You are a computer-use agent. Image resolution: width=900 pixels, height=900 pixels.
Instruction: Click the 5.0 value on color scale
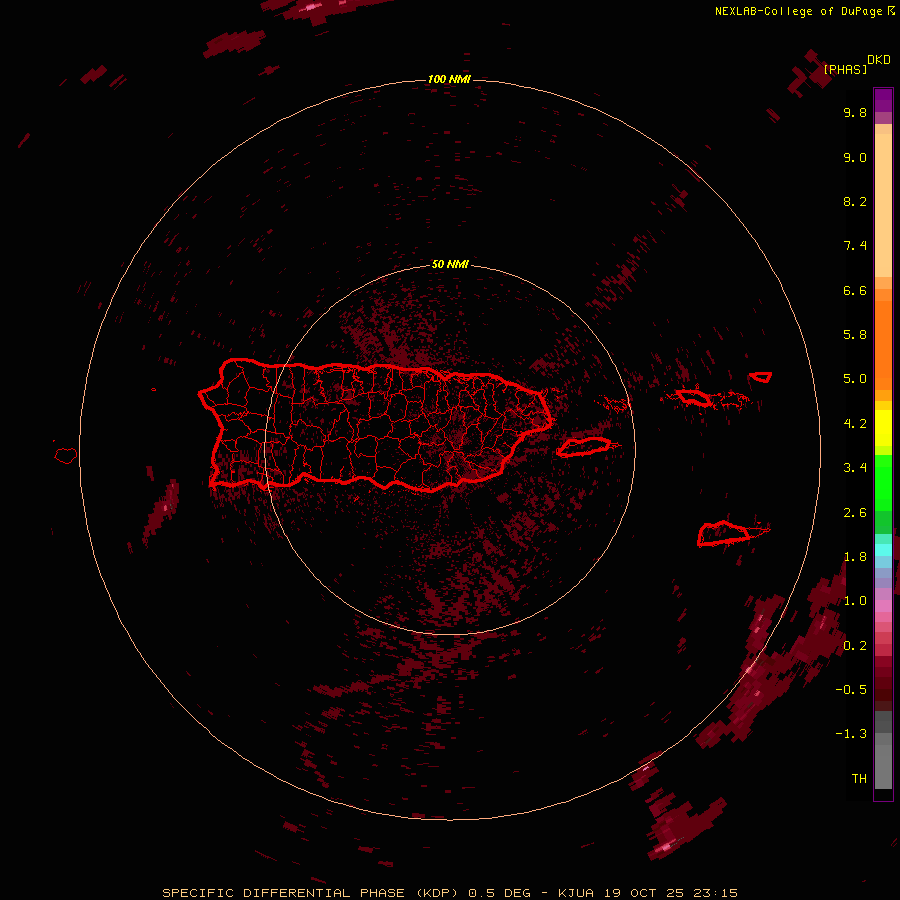[x=855, y=379]
